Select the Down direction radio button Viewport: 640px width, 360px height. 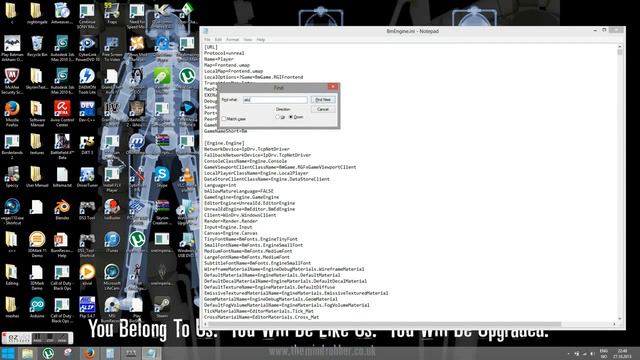(291, 117)
